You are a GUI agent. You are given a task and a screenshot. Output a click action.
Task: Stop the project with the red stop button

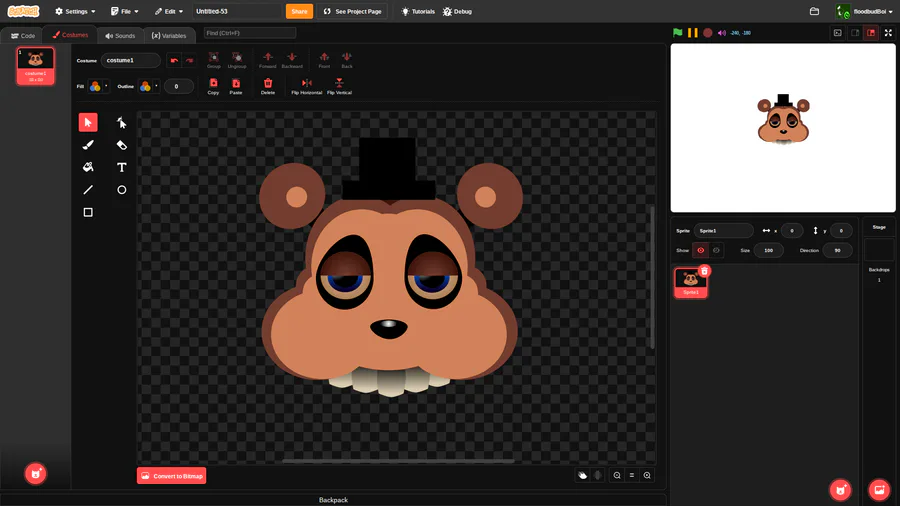708,33
